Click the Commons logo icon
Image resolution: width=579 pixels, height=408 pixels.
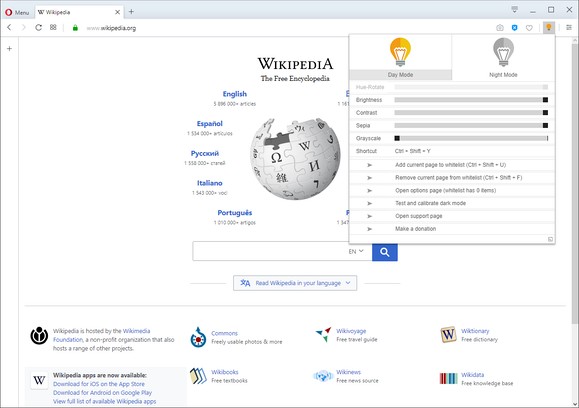(198, 337)
